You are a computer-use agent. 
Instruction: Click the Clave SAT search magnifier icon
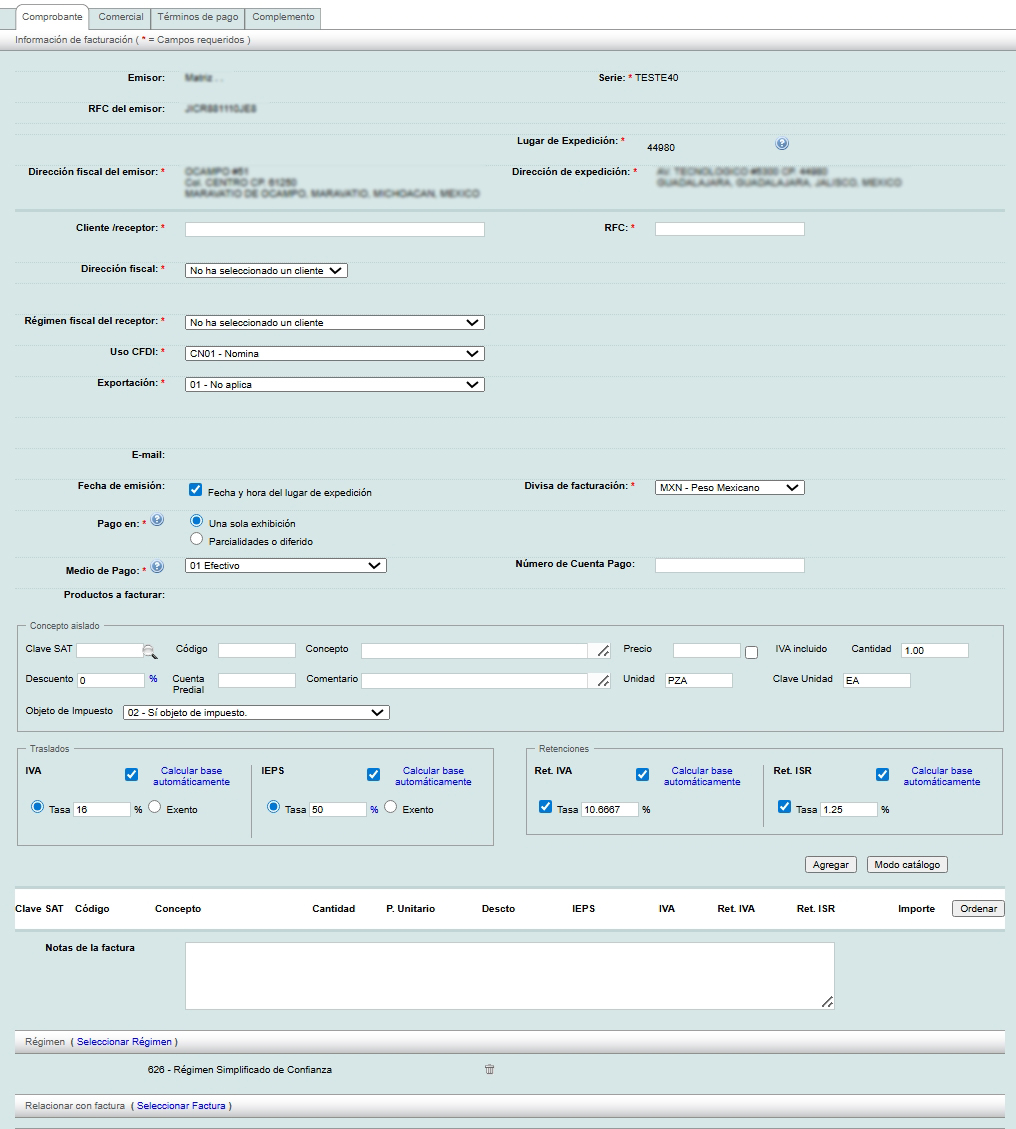(x=149, y=652)
